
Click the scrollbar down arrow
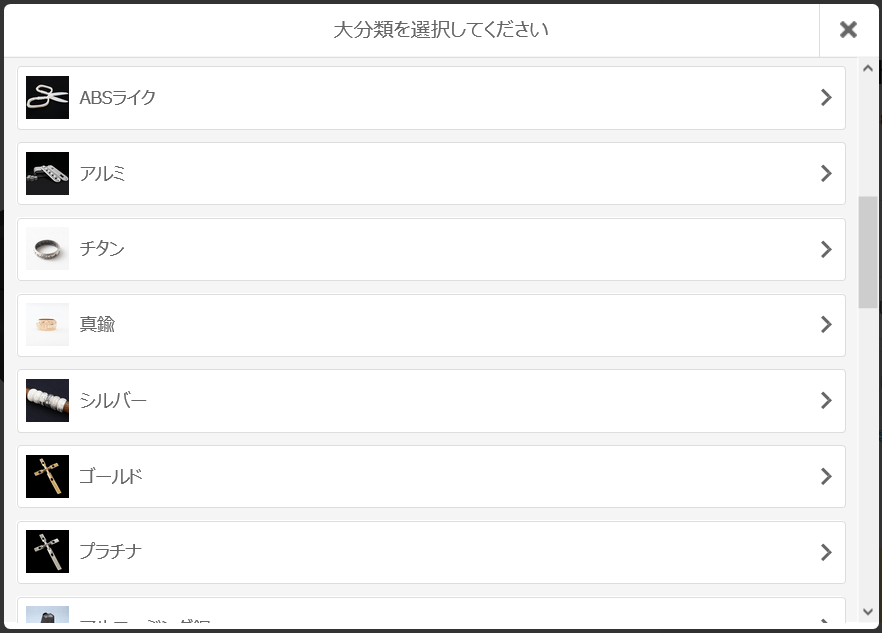[x=868, y=612]
